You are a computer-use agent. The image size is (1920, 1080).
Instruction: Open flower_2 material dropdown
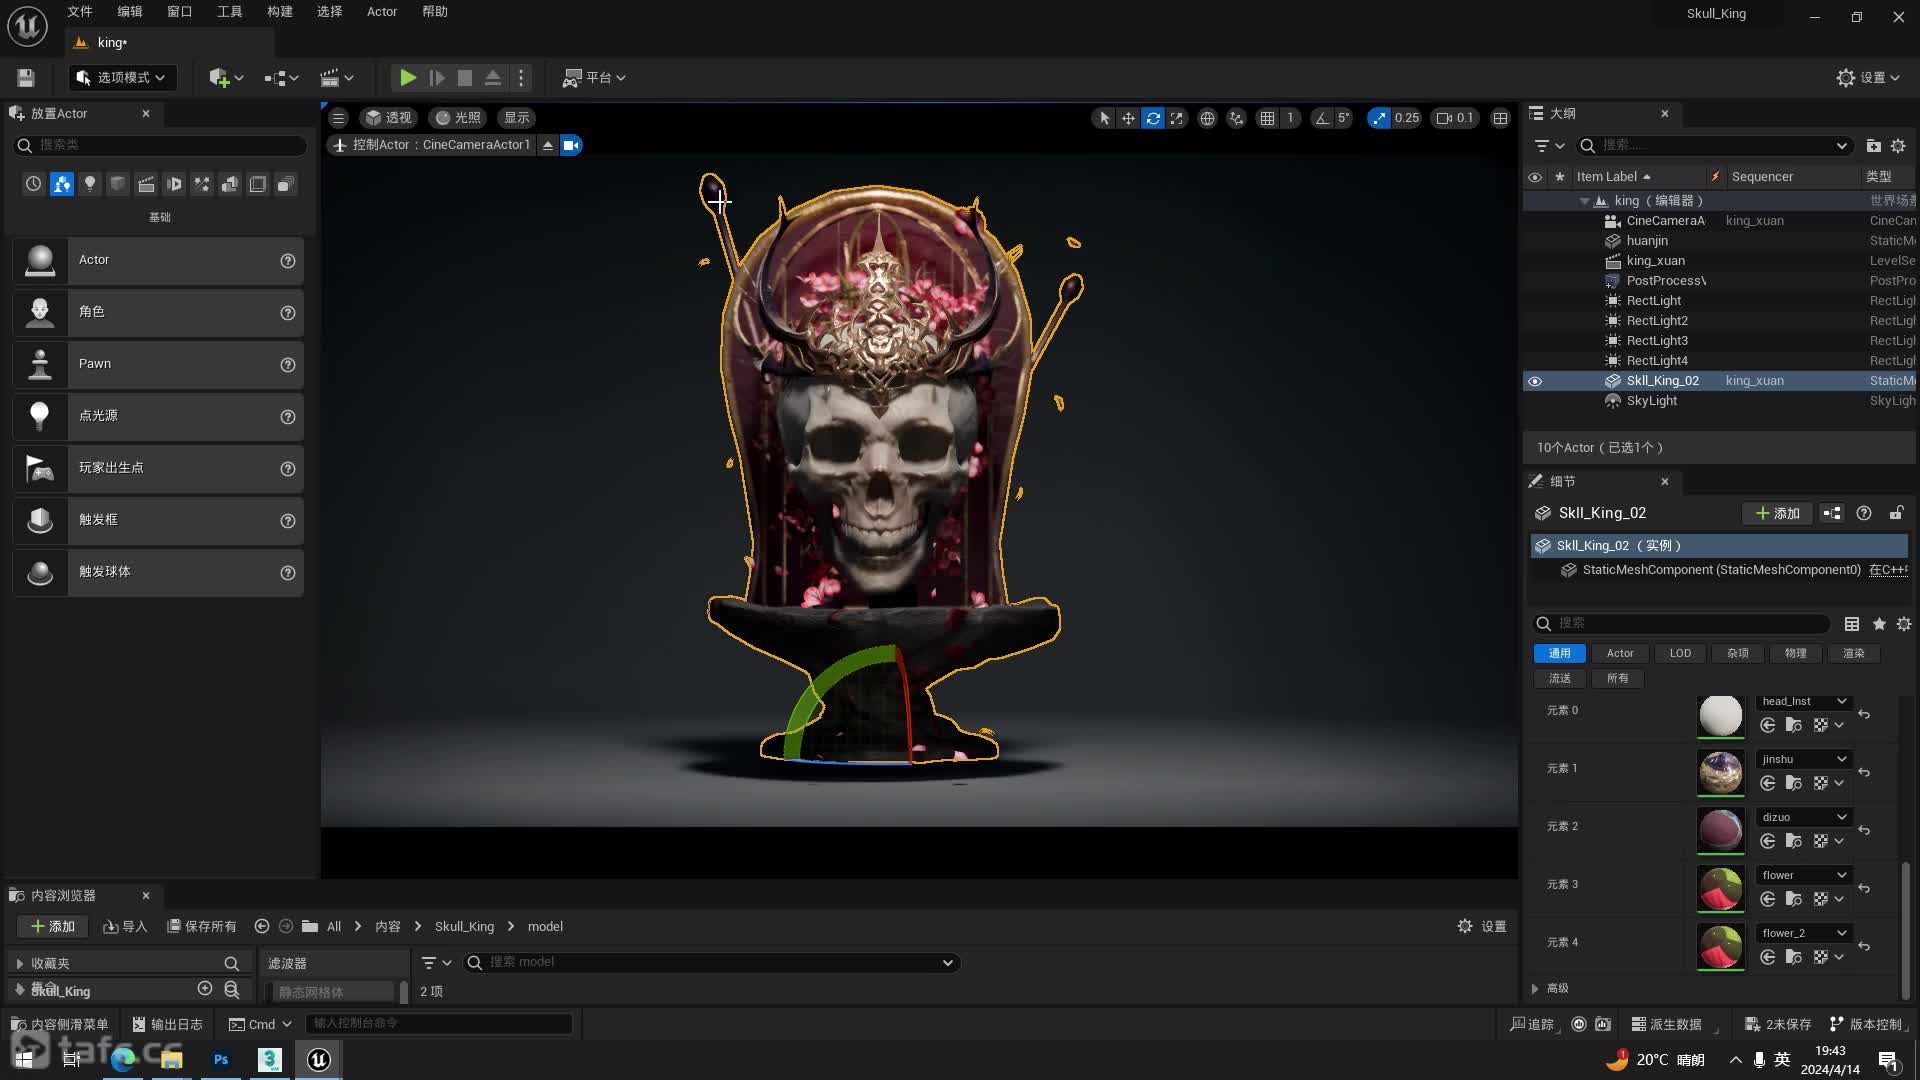(x=1804, y=933)
